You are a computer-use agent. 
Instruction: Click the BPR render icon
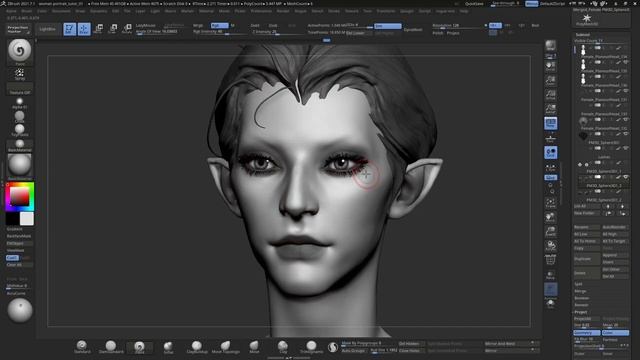click(x=550, y=46)
